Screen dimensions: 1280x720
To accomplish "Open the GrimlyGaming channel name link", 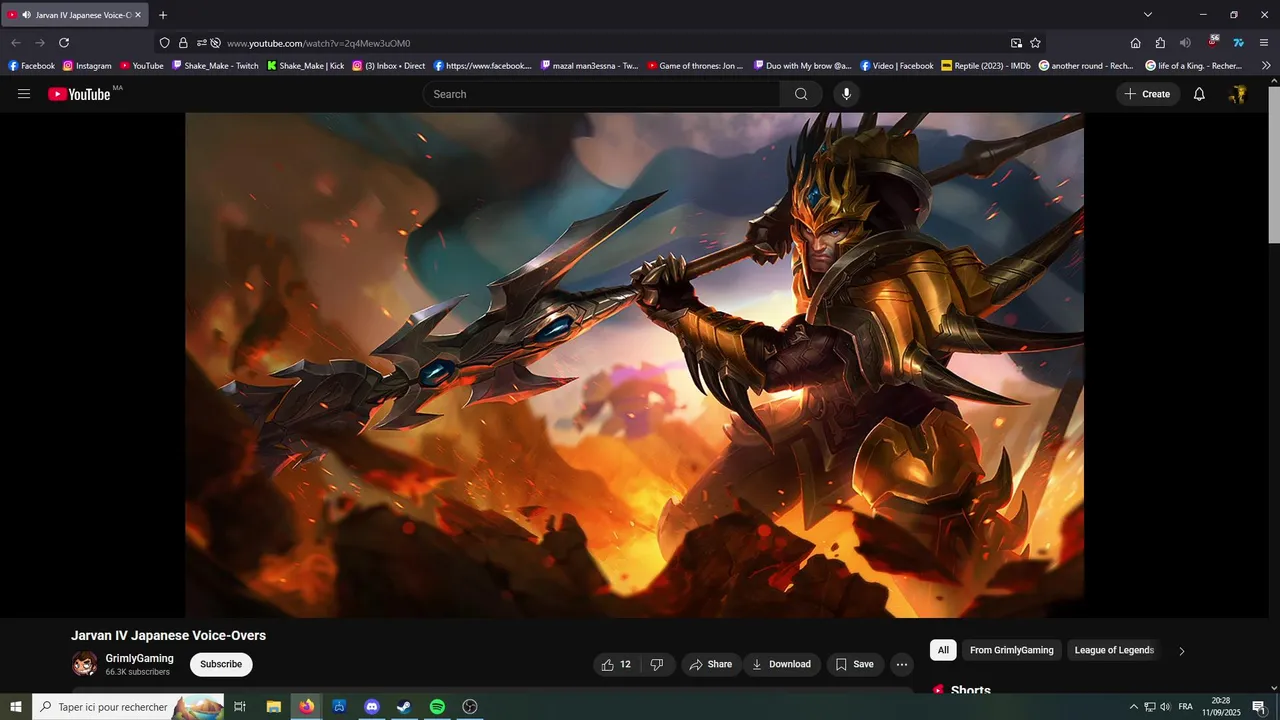I will 140,658.
